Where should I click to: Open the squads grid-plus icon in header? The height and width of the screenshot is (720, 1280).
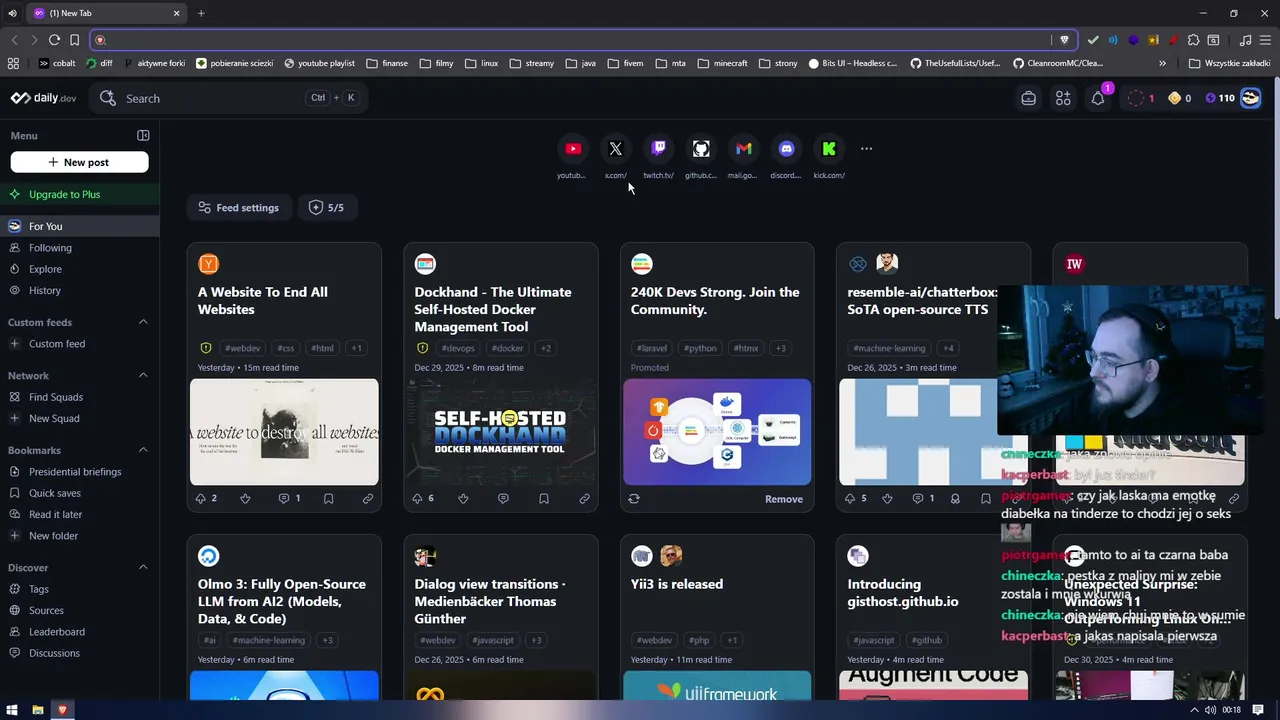1063,98
